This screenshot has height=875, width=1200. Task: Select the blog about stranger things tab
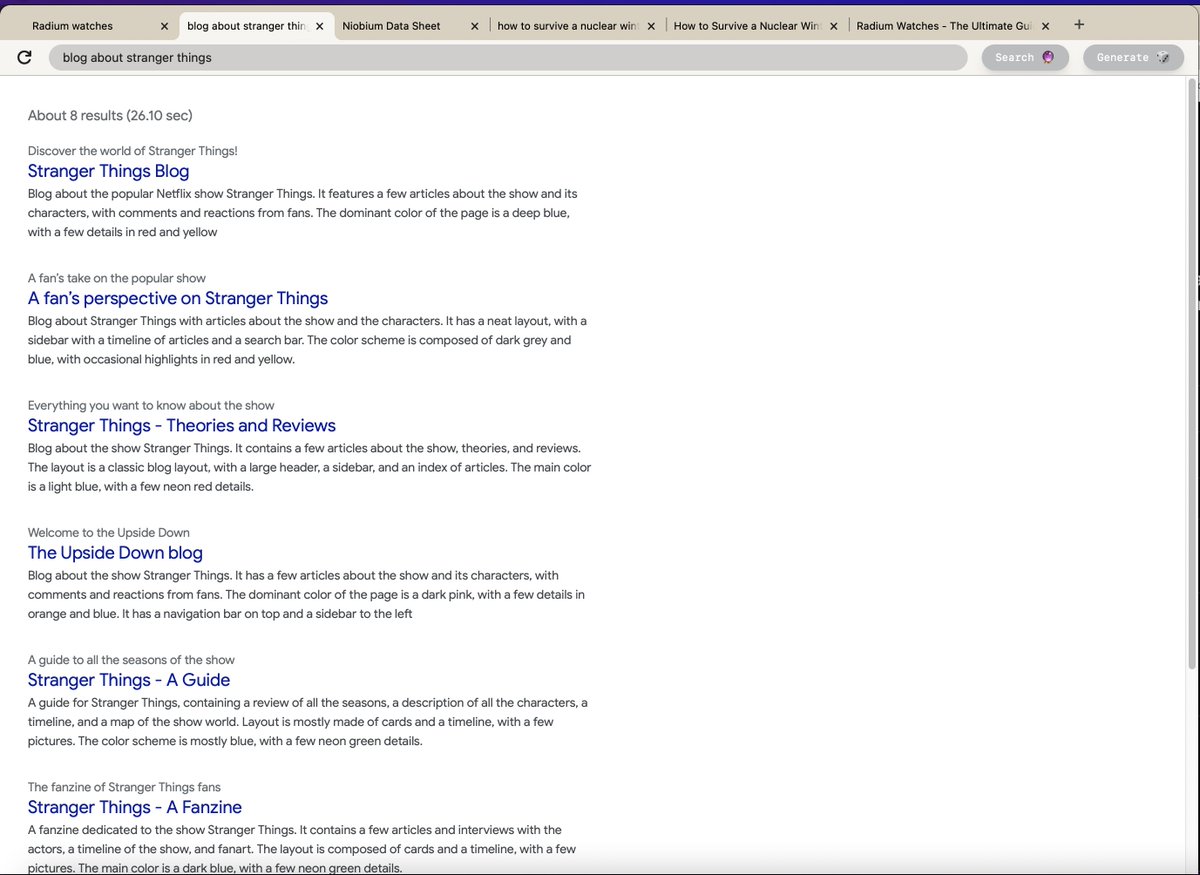click(x=247, y=26)
